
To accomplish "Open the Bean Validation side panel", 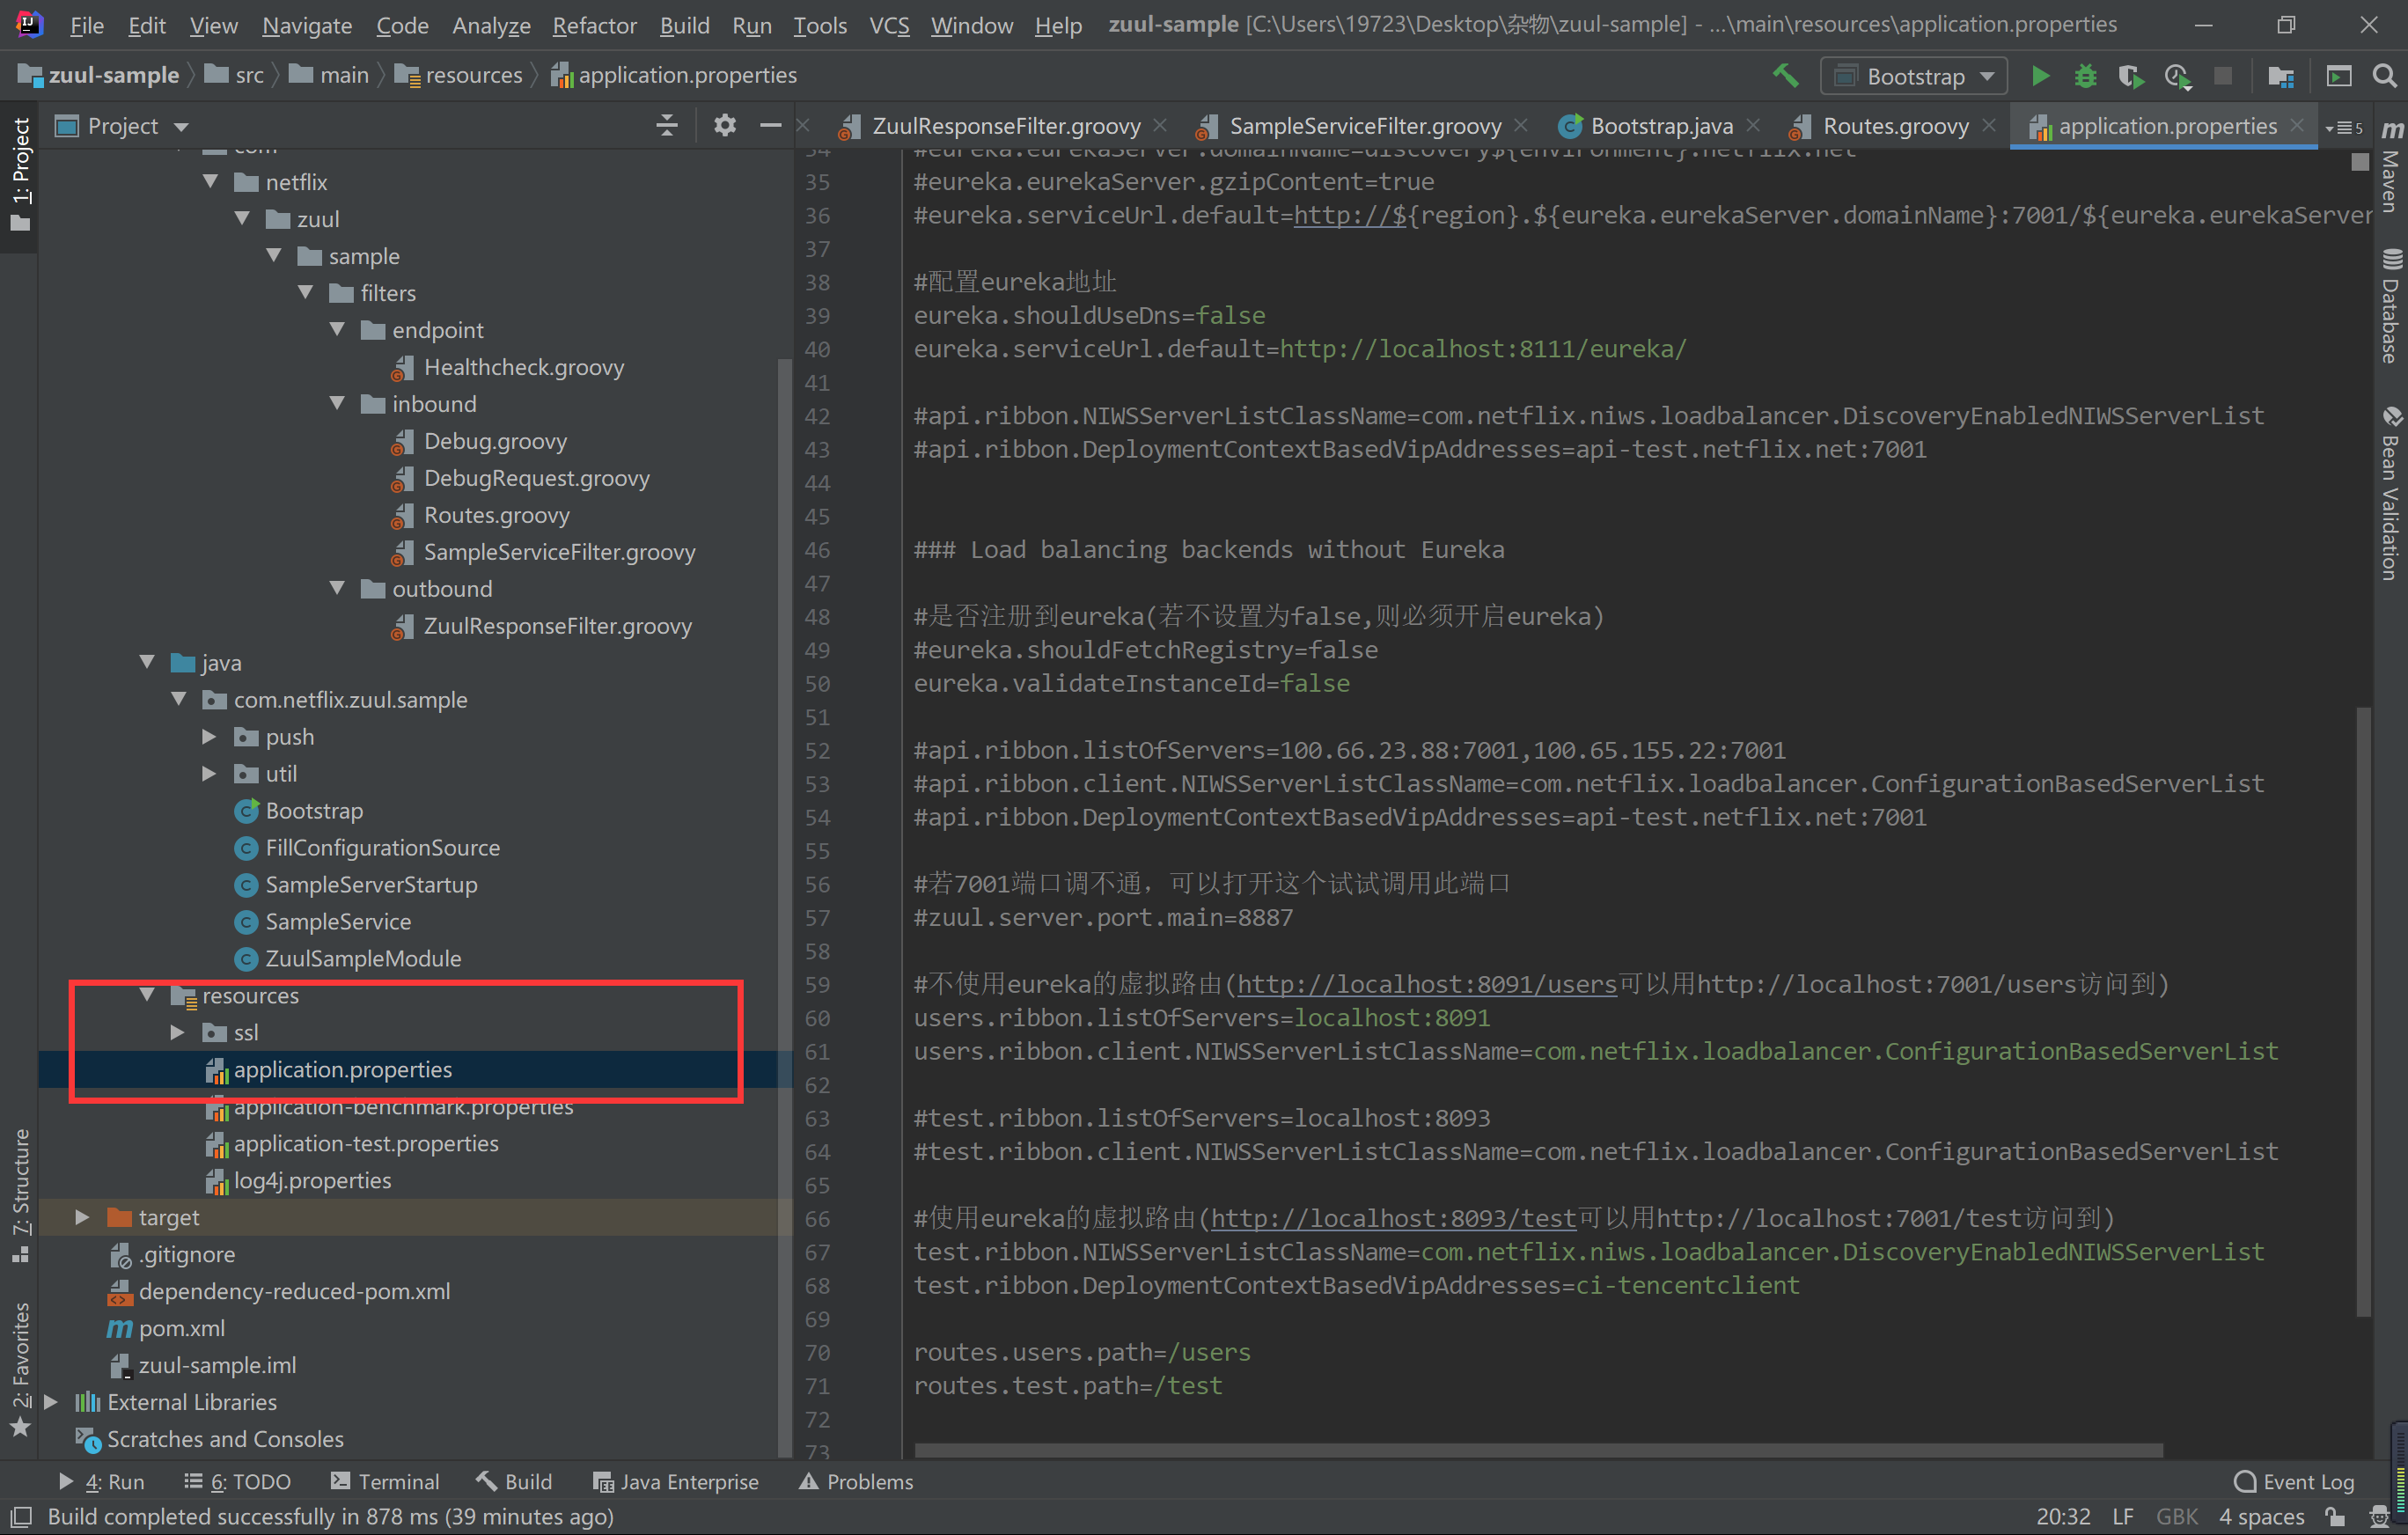I will point(2391,492).
